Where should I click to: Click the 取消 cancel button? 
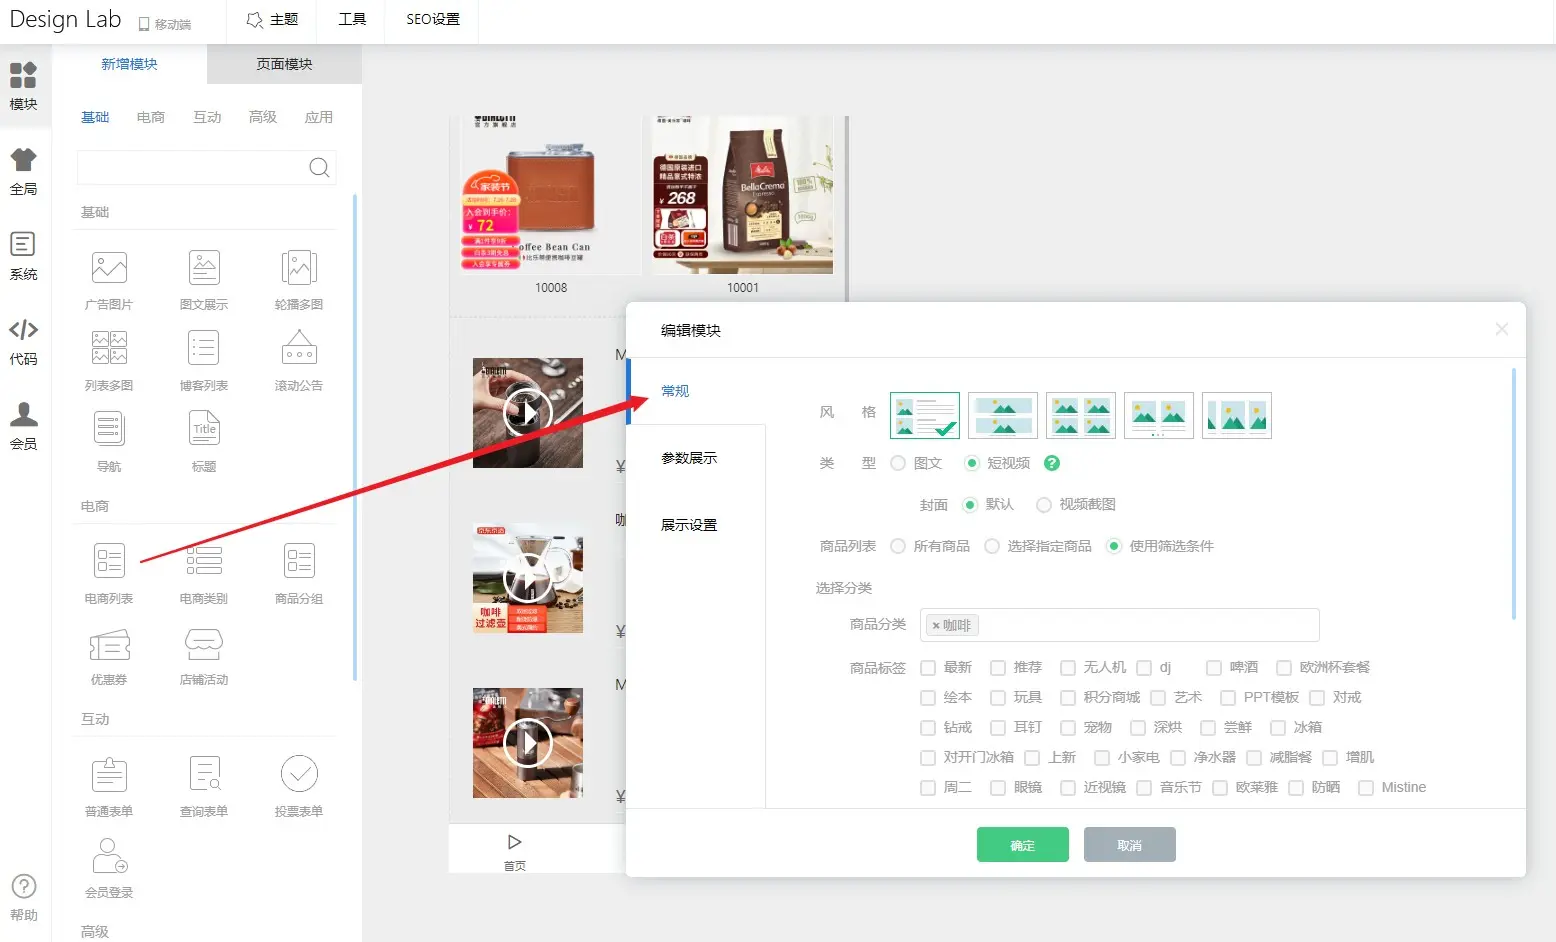pos(1129,845)
